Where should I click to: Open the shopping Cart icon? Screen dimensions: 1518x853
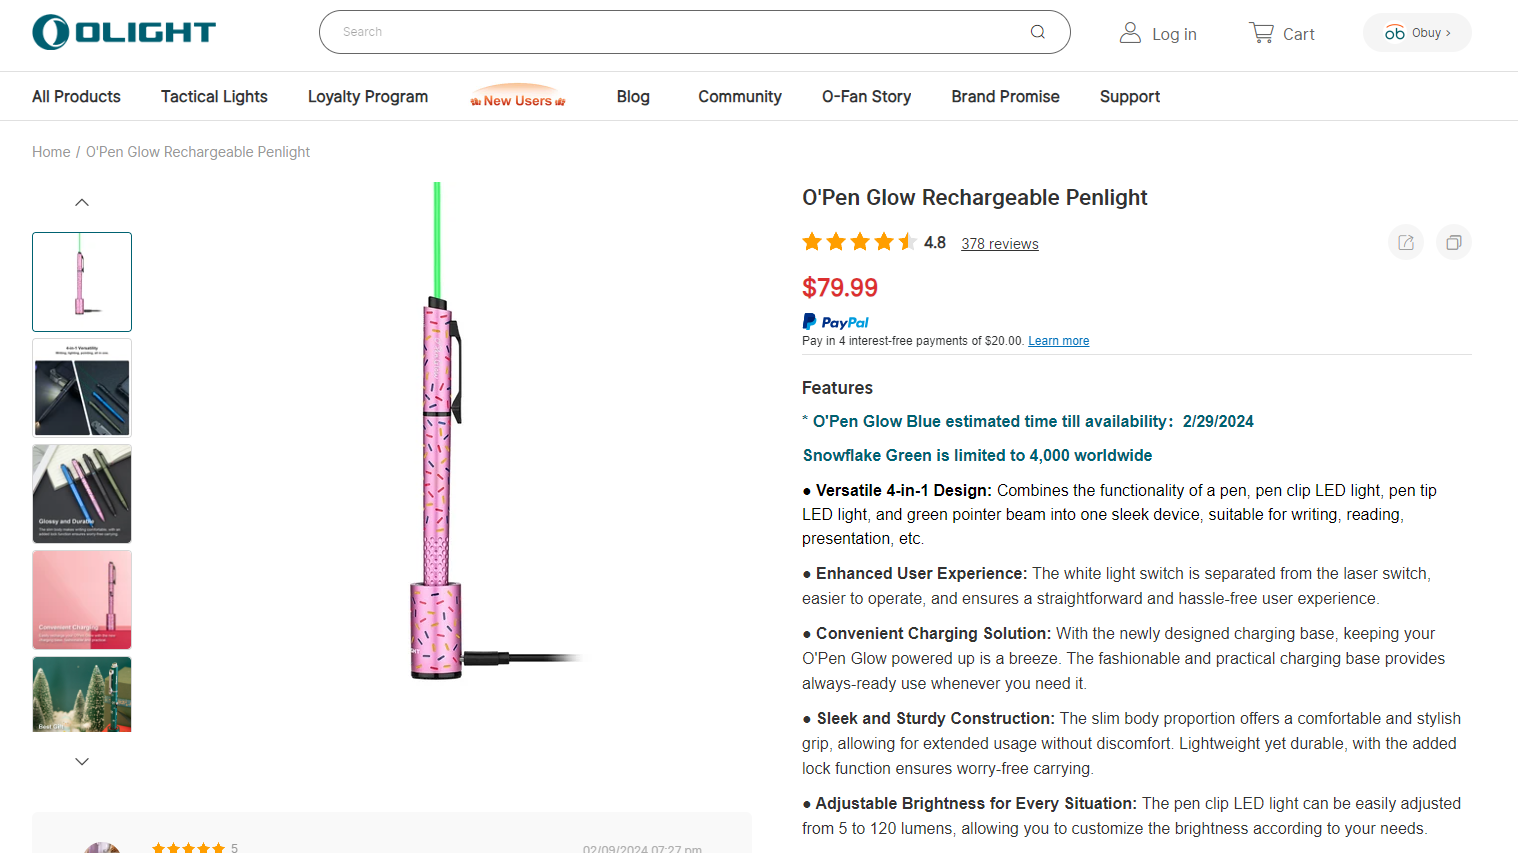click(x=1262, y=31)
